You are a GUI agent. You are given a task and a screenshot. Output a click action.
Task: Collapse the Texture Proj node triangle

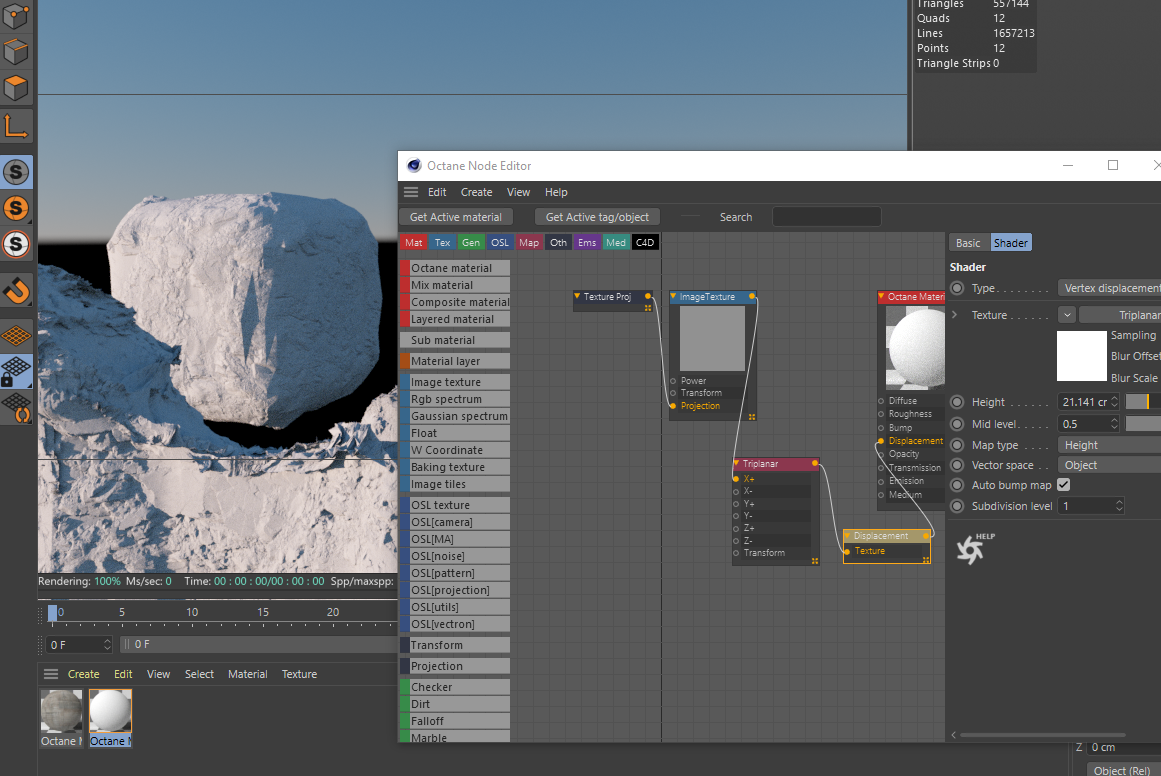click(577, 296)
